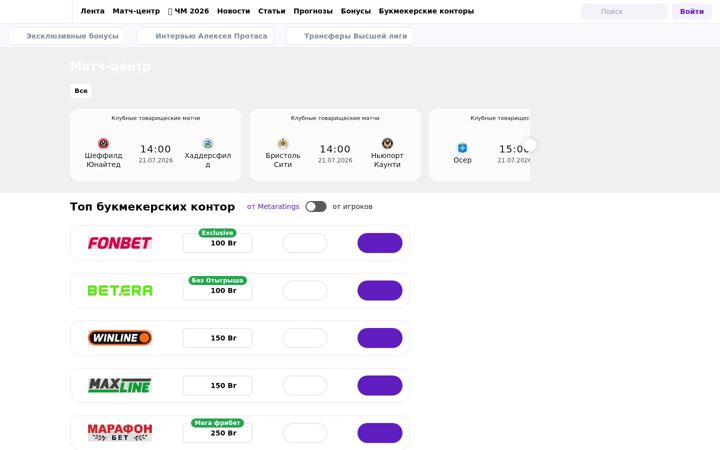Open the Winline bookmaker logo

point(119,338)
